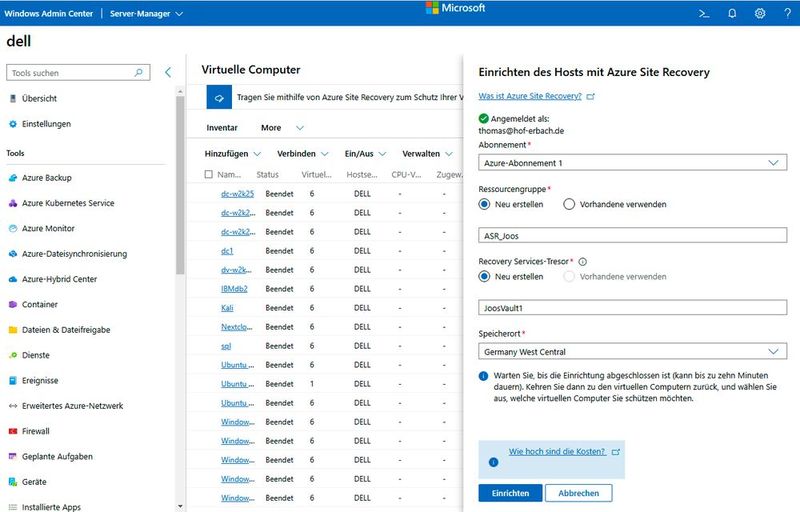Open Dateien & Dateifreigabe tool
Viewport: 800px width, 512px height.
coord(66,330)
